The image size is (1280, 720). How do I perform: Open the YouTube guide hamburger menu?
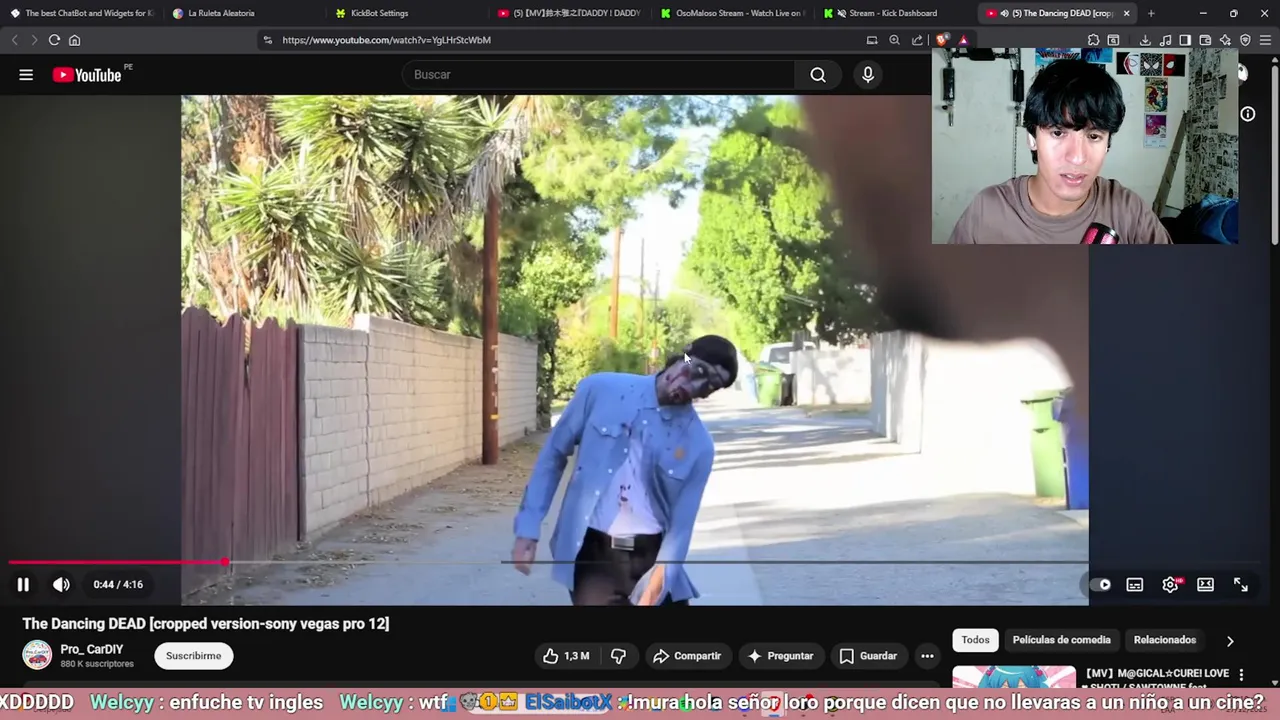point(26,75)
